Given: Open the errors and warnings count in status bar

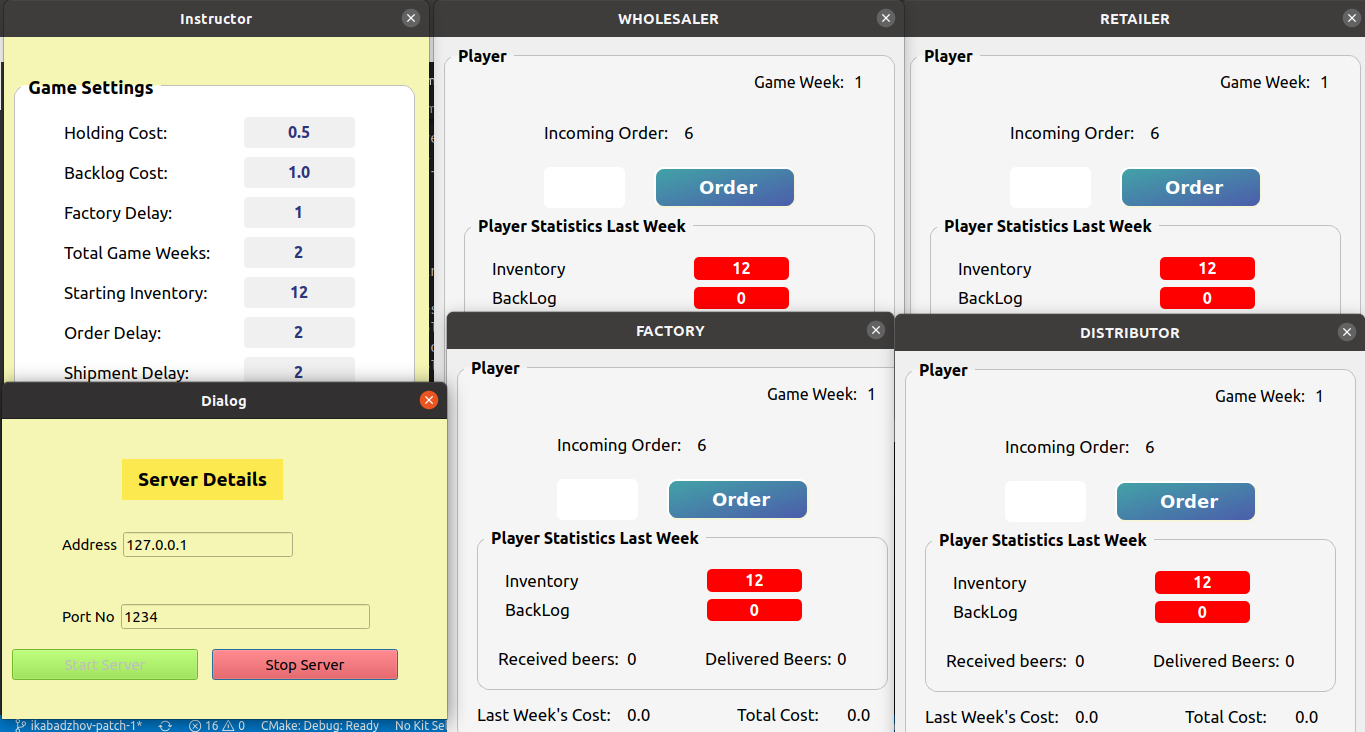Looking at the screenshot, I should click(x=217, y=726).
